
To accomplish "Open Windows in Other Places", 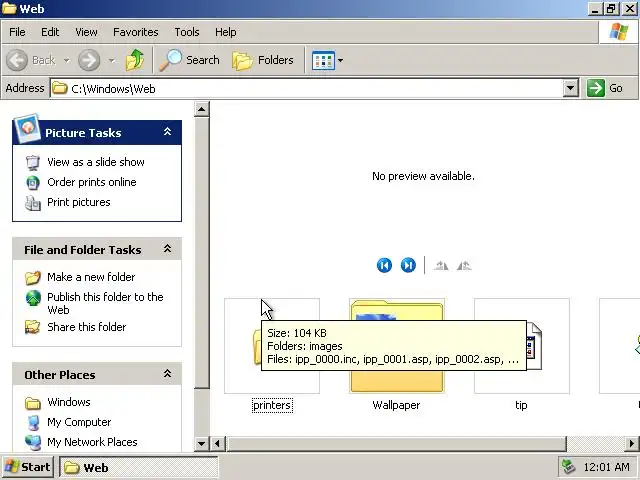I will click(69, 402).
